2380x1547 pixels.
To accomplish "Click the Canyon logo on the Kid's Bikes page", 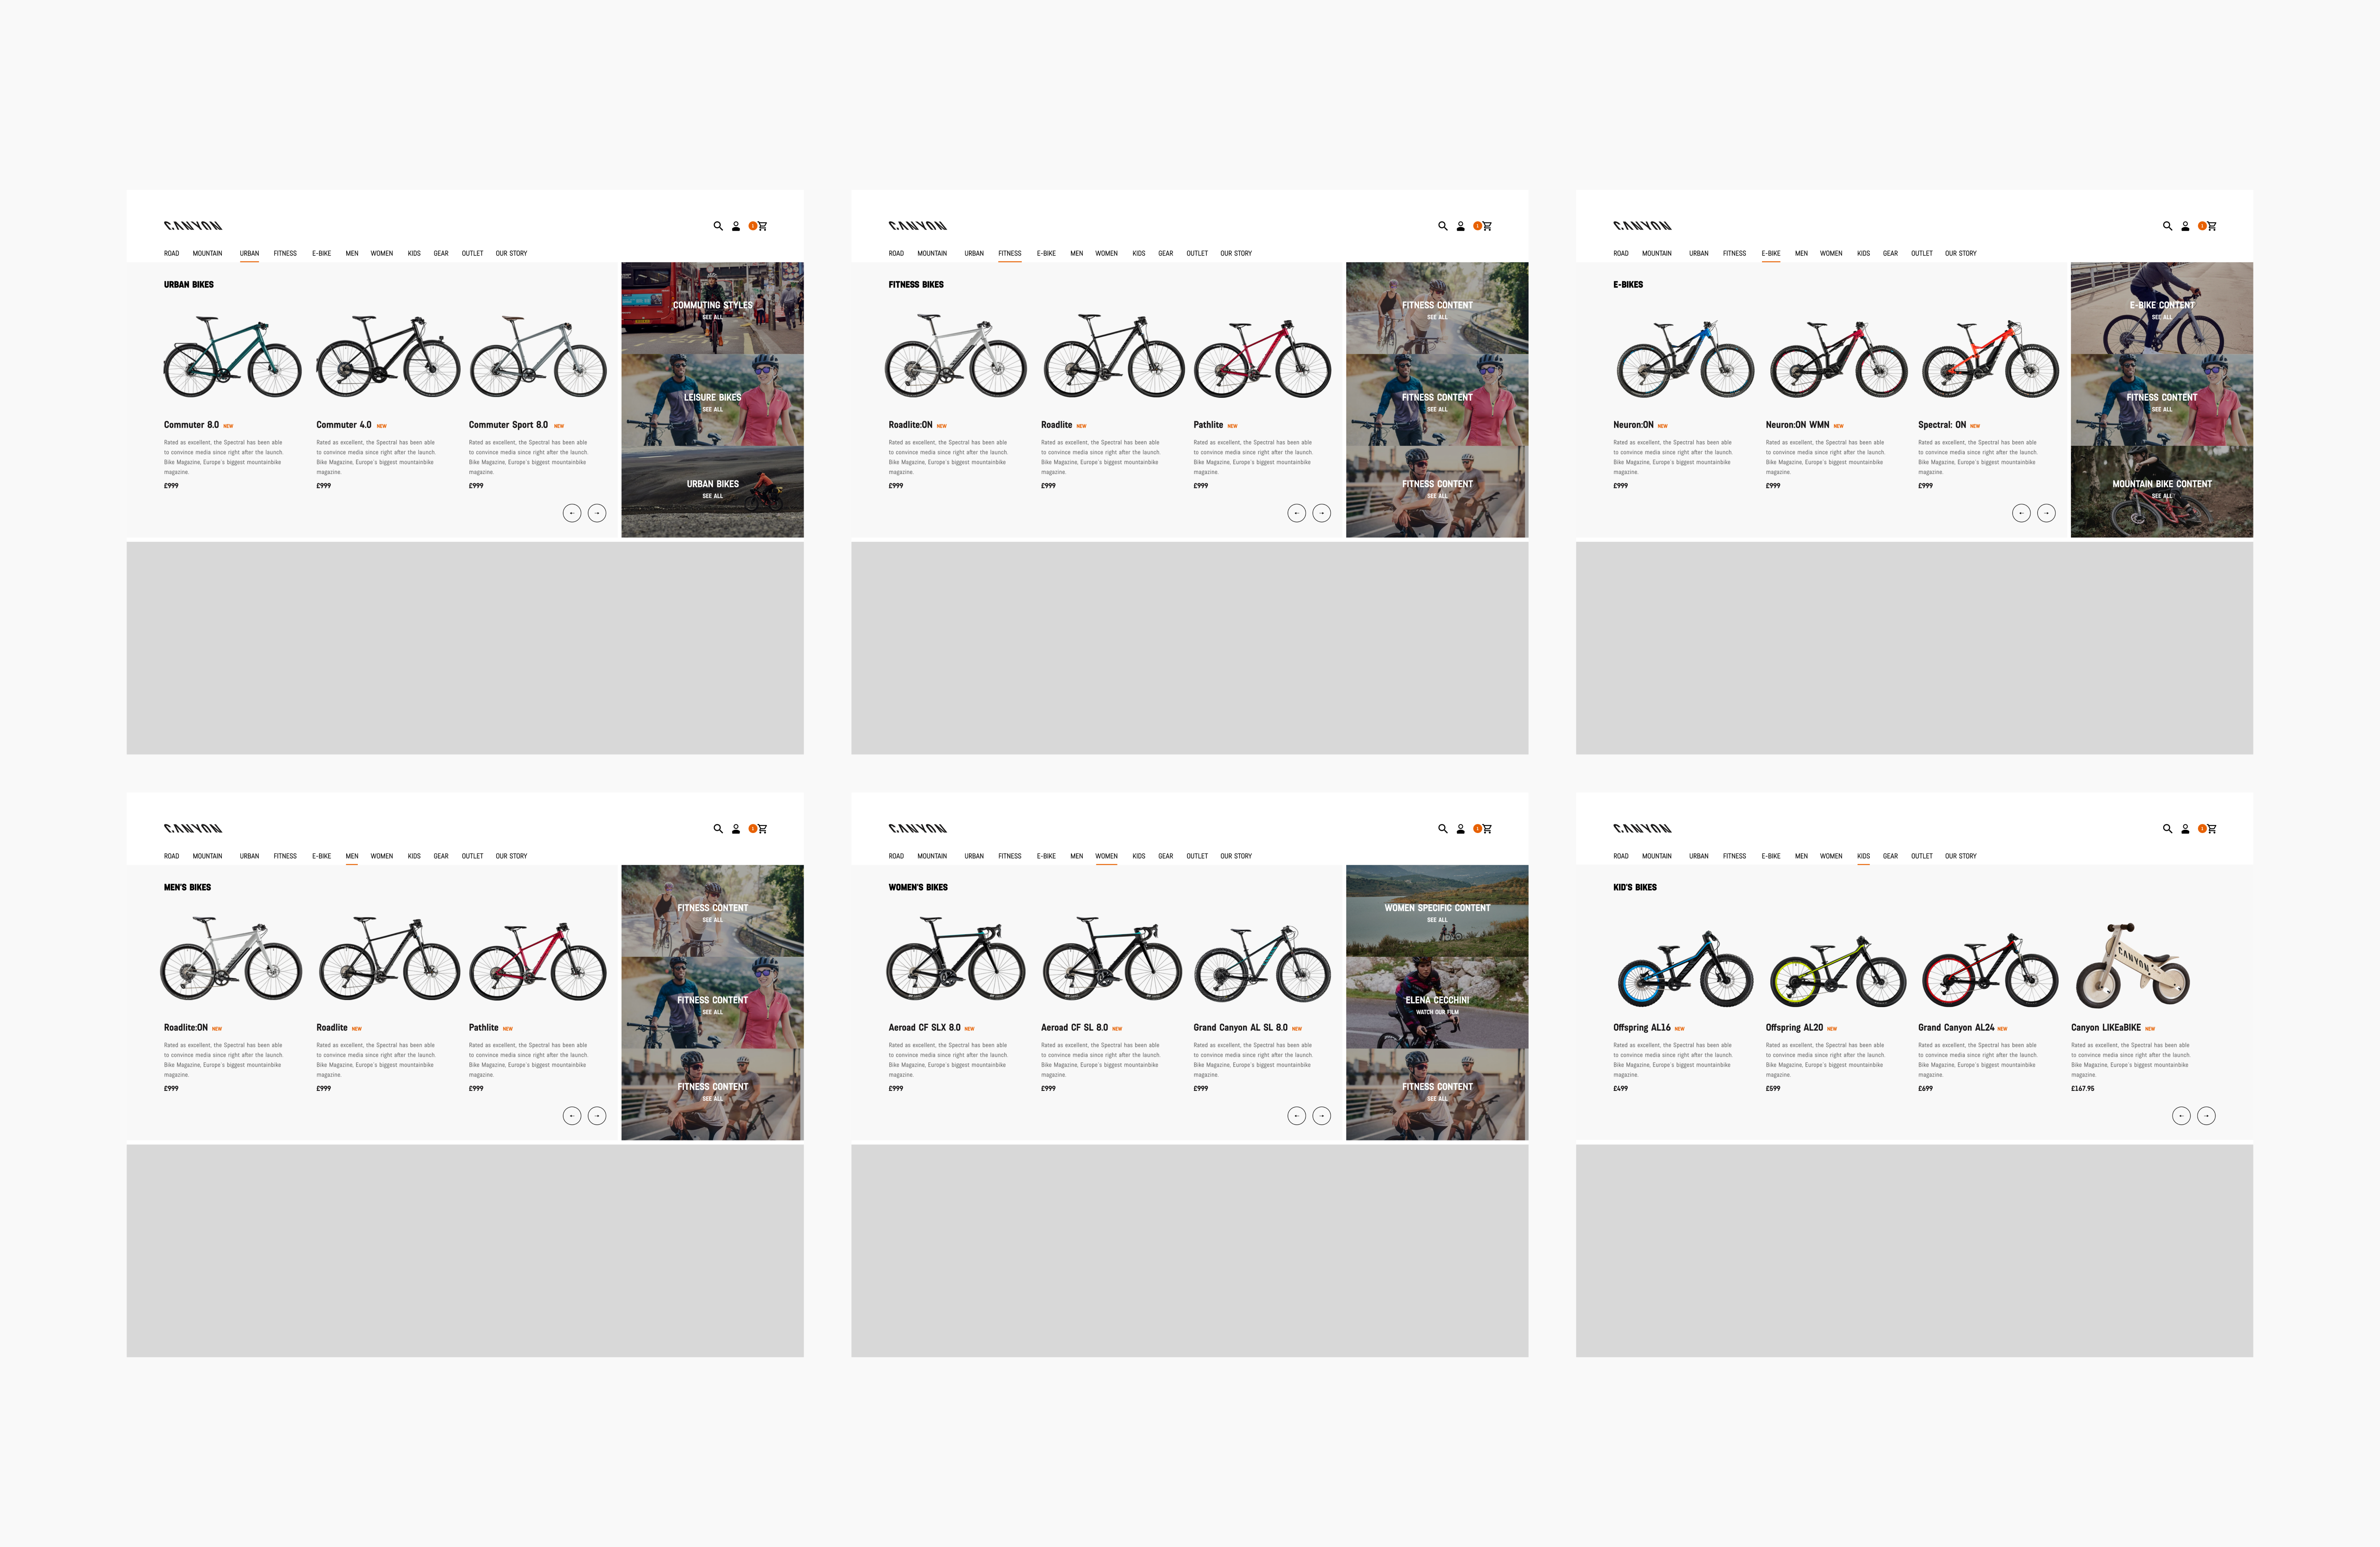I will 1642,829.
